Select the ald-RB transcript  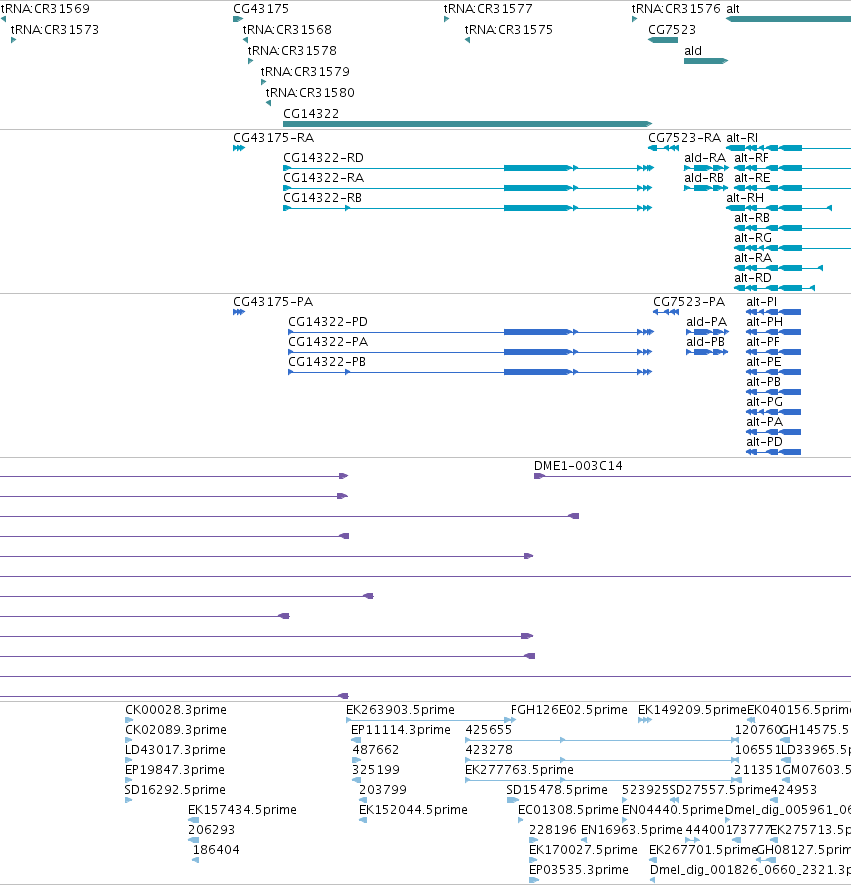tap(704, 178)
